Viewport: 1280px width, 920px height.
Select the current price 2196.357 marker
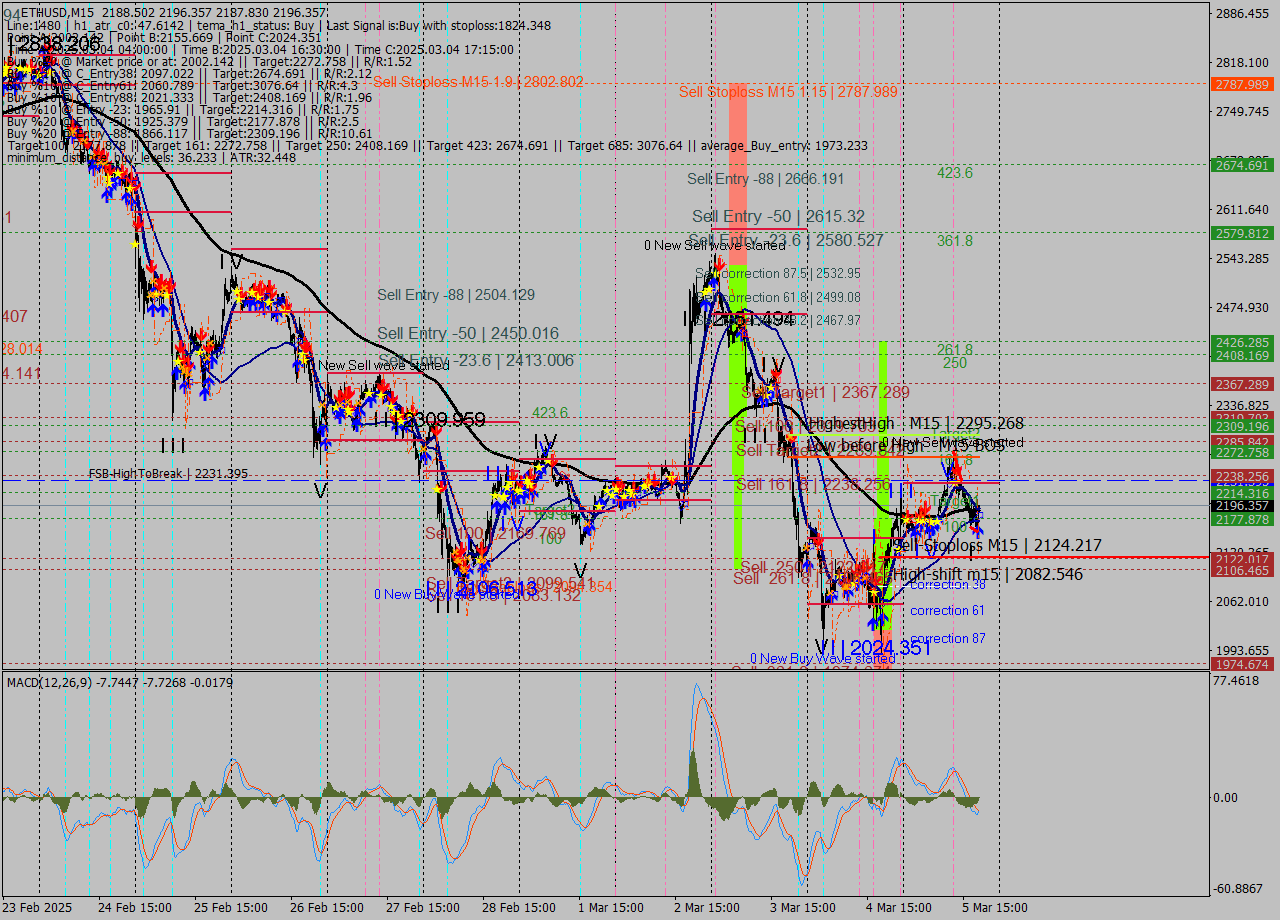[1241, 506]
